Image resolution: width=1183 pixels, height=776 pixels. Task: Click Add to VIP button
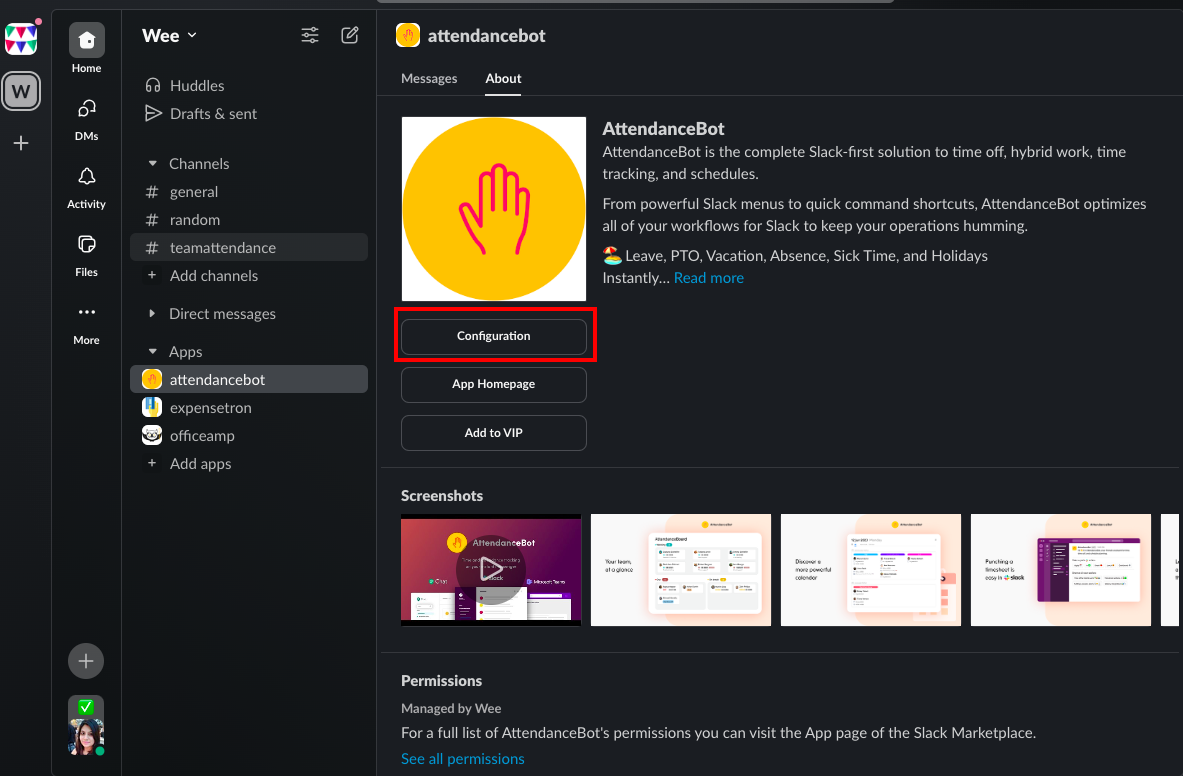coord(493,433)
